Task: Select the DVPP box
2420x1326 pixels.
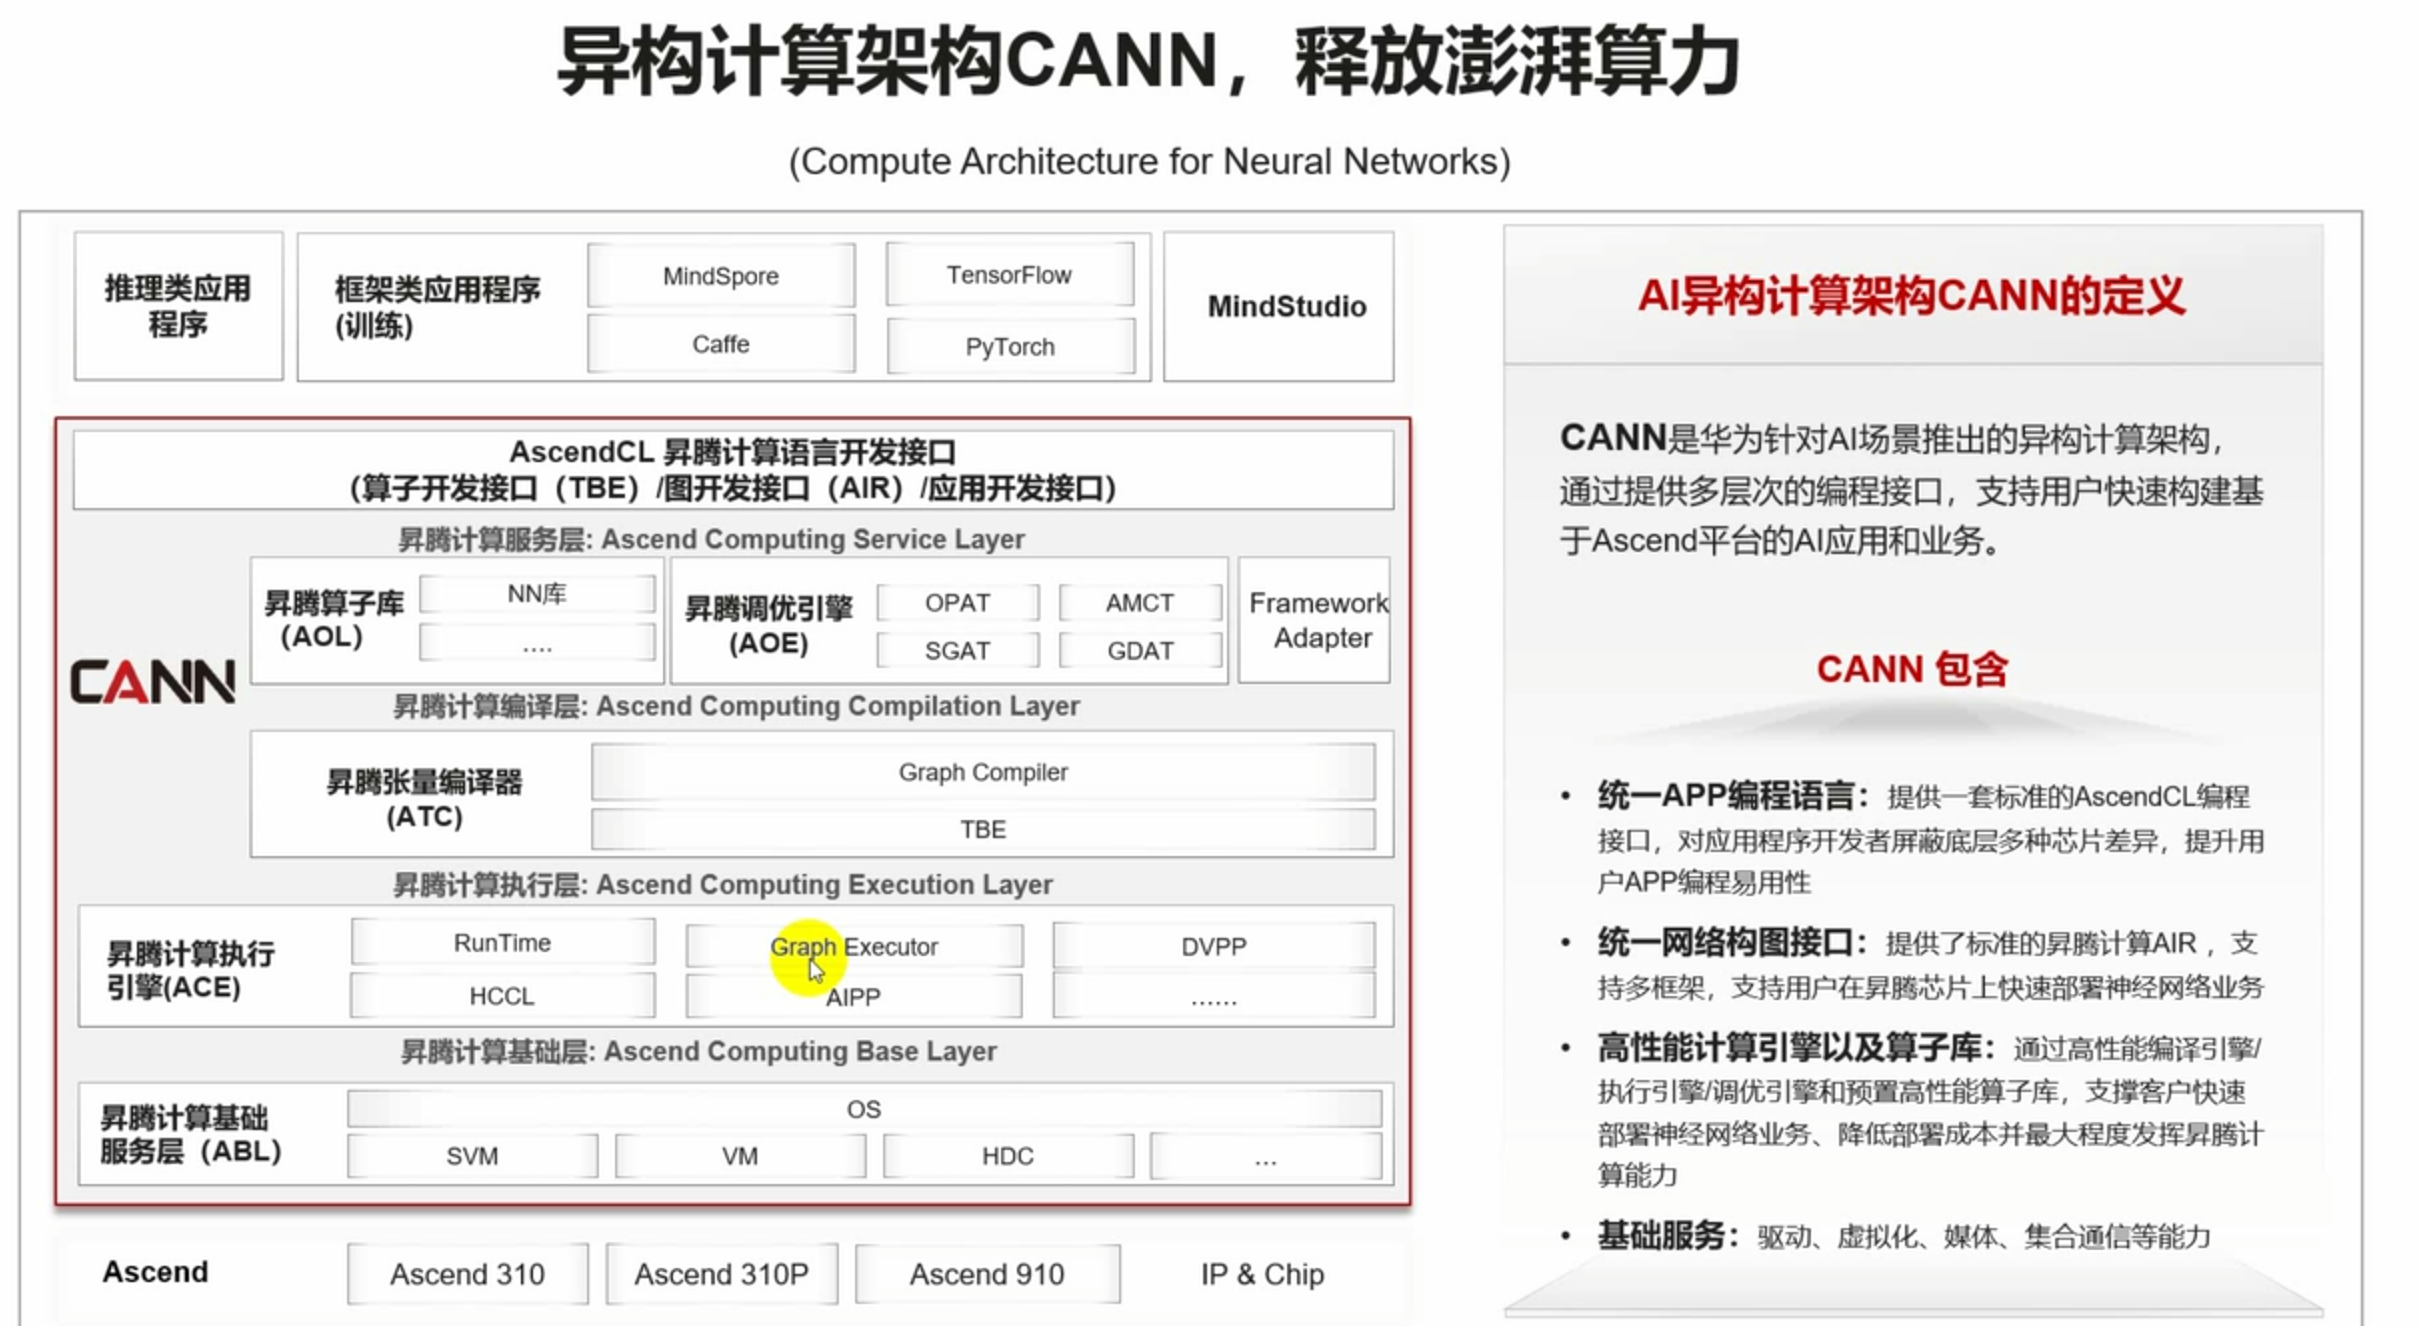Action: (x=1213, y=946)
